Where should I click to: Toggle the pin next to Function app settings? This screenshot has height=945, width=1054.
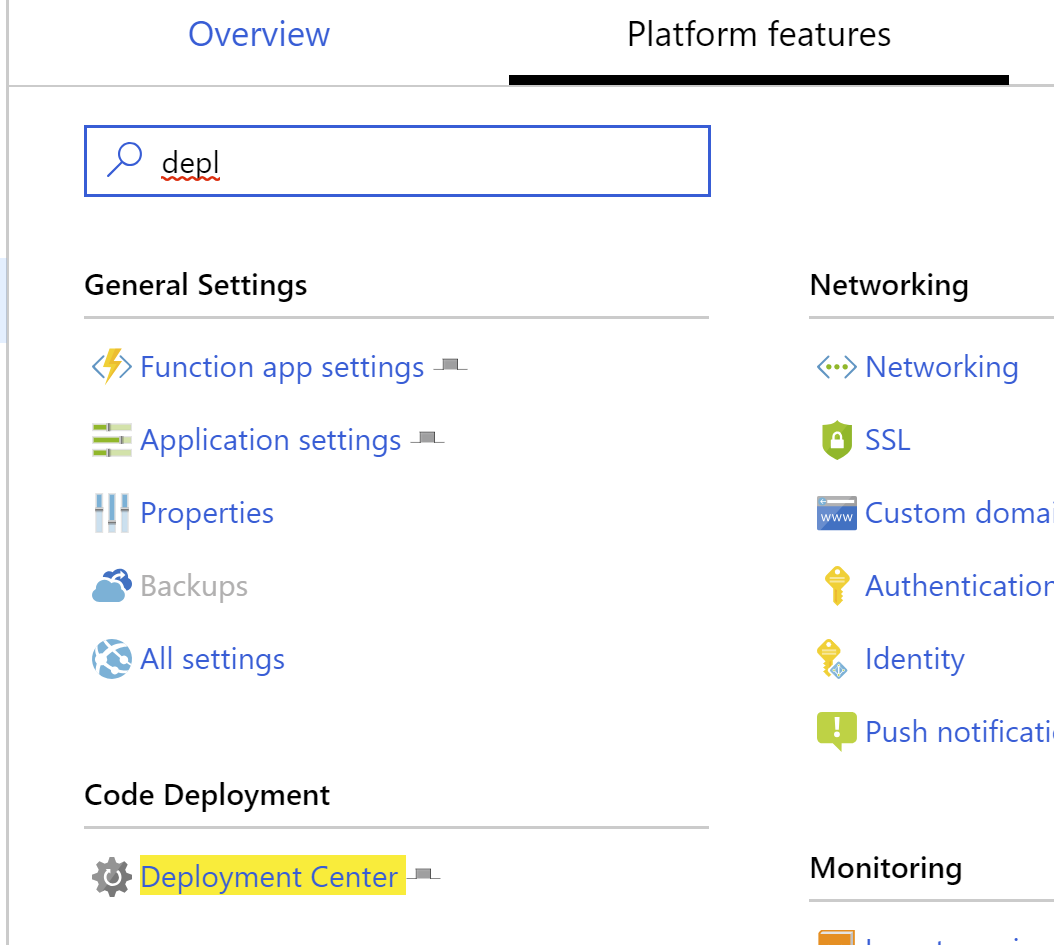450,363
